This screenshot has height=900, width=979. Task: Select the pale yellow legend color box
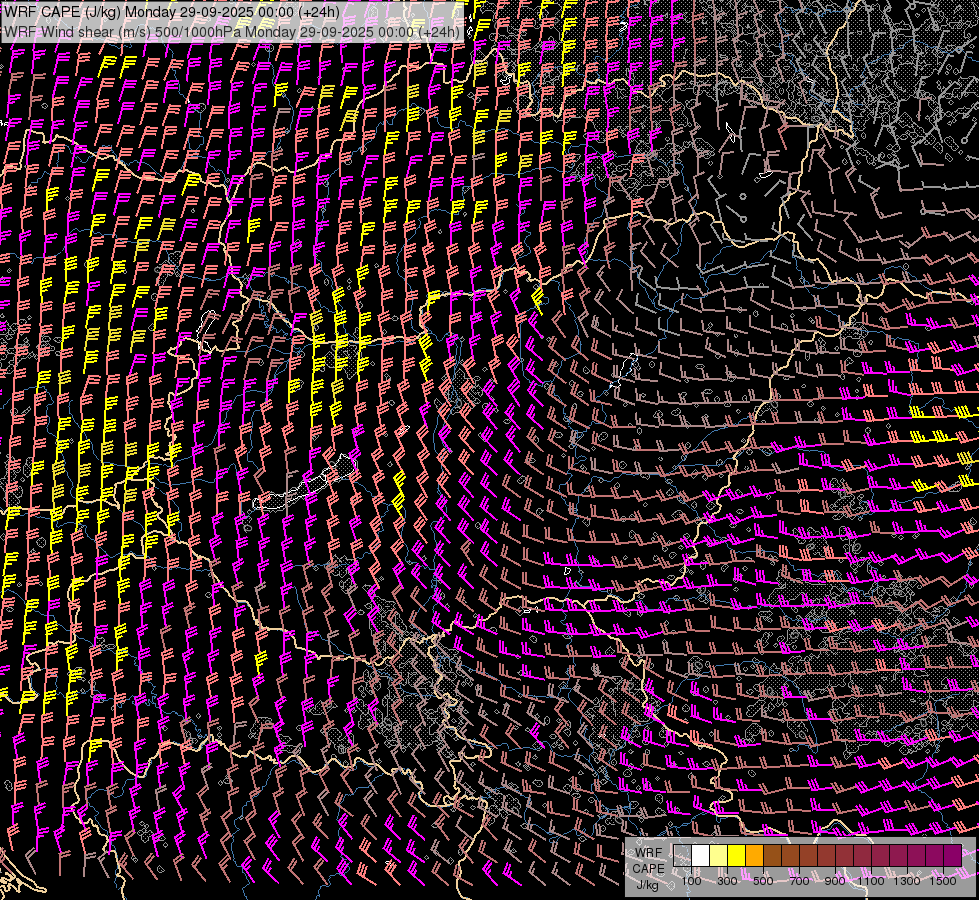pyautogui.click(x=718, y=855)
